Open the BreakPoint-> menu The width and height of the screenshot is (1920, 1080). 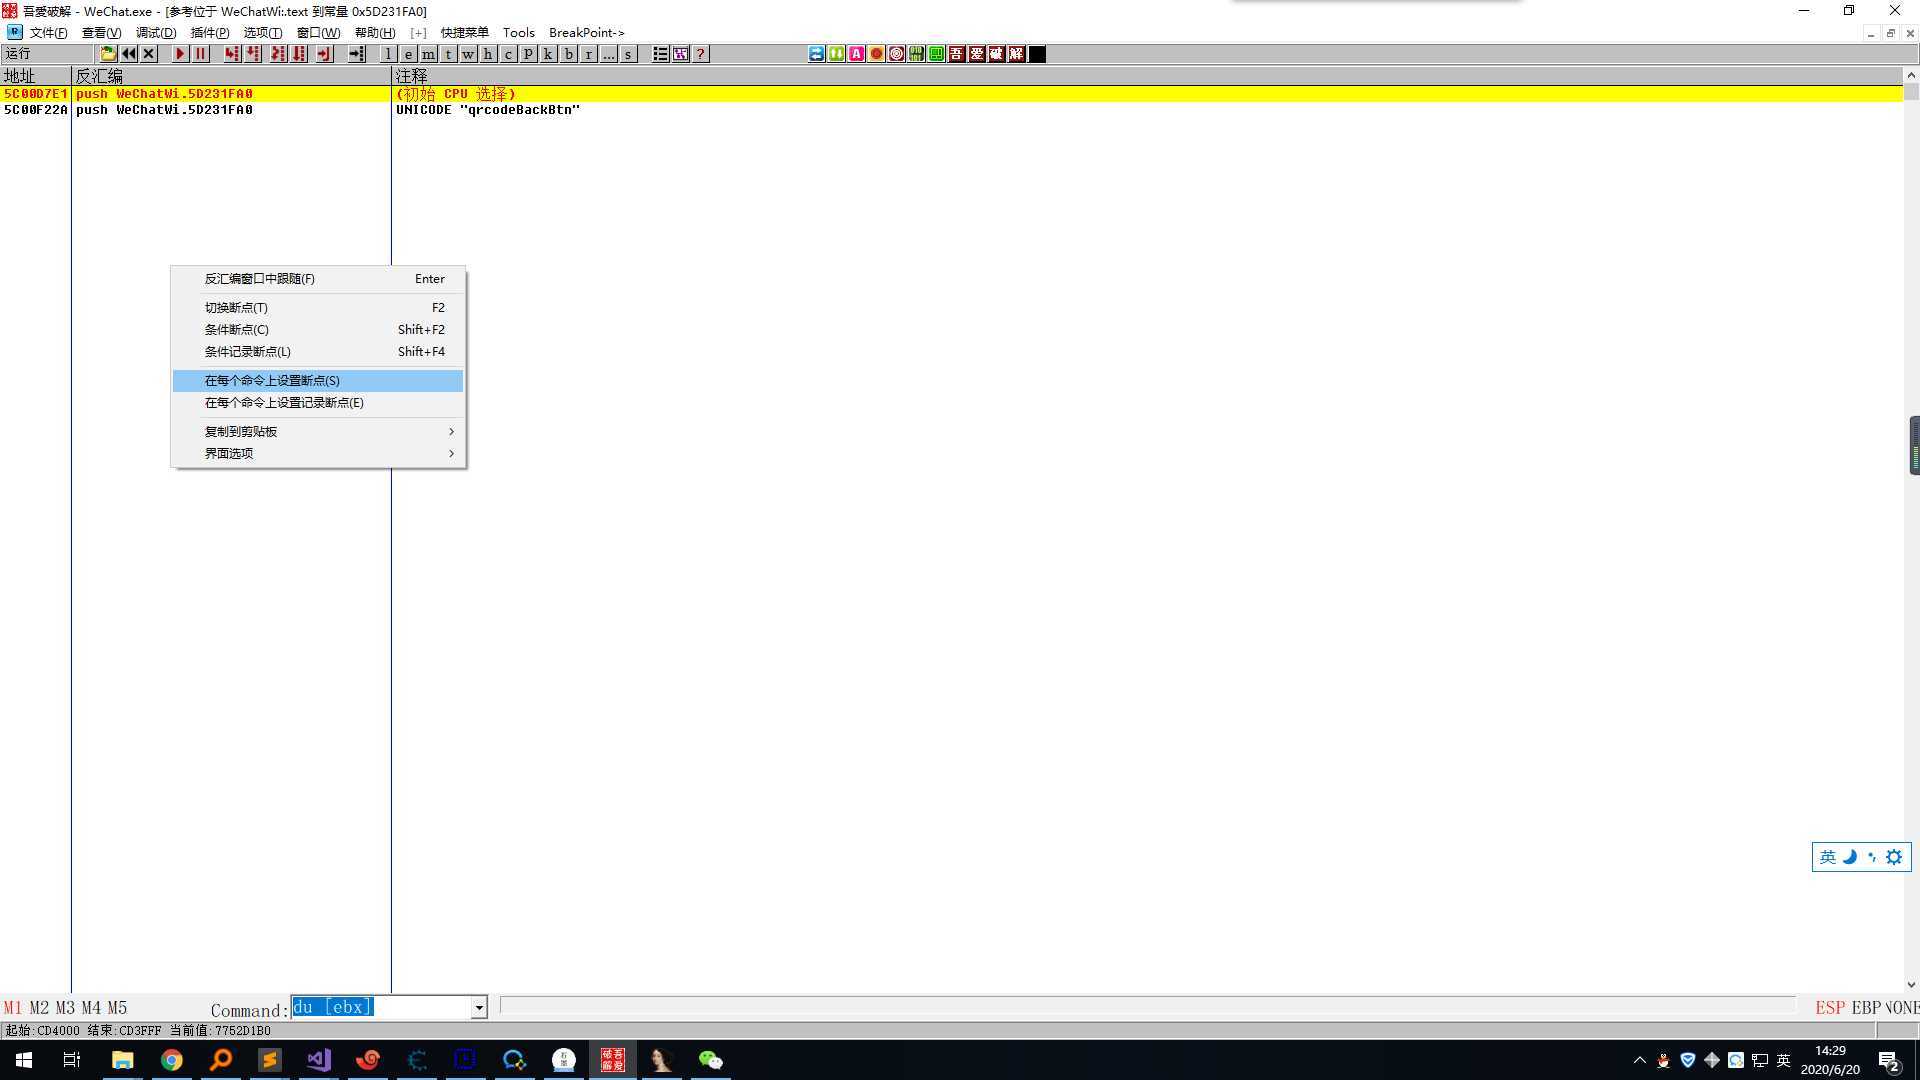587,33
